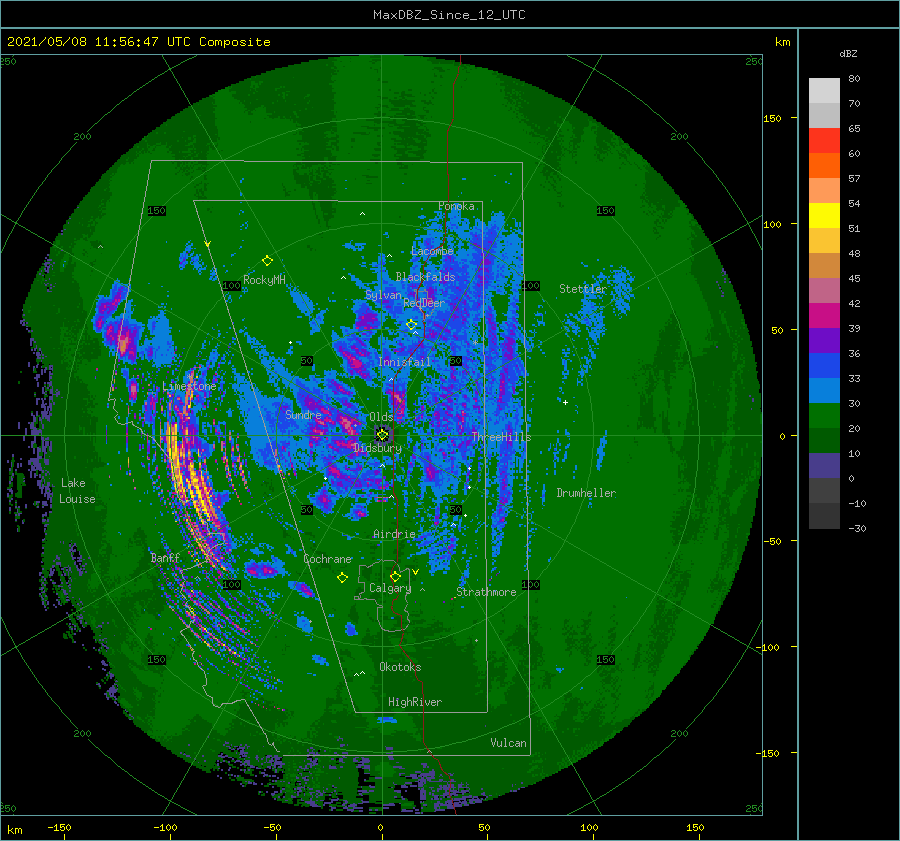Pick the bright green 20-30 dBZ swatch
This screenshot has height=841, width=900.
(824, 416)
